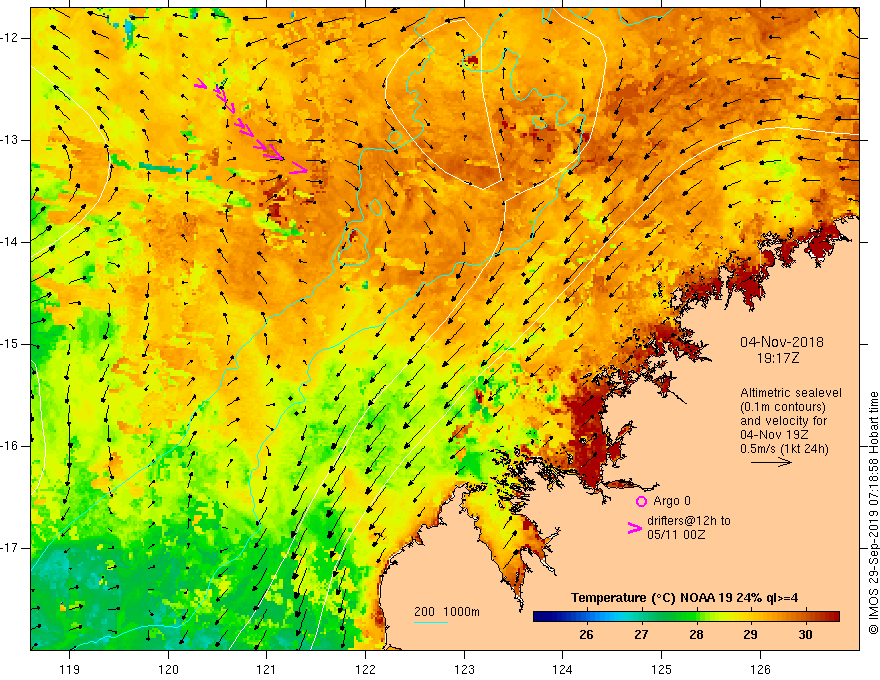Click the and velocity for text line

point(783,421)
